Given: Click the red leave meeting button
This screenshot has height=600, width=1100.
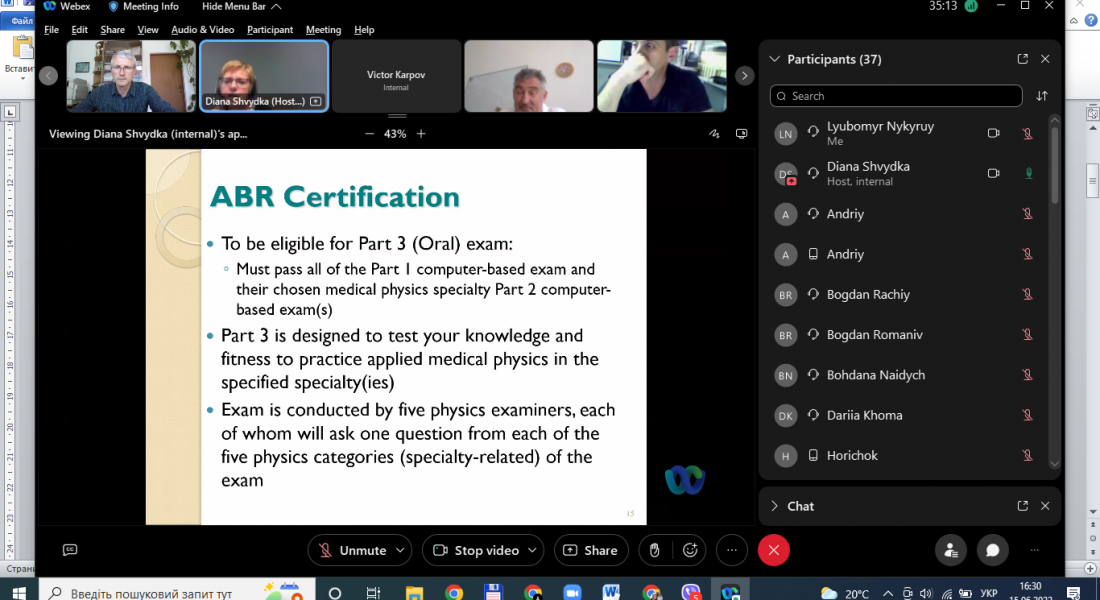Looking at the screenshot, I should pyautogui.click(x=773, y=550).
